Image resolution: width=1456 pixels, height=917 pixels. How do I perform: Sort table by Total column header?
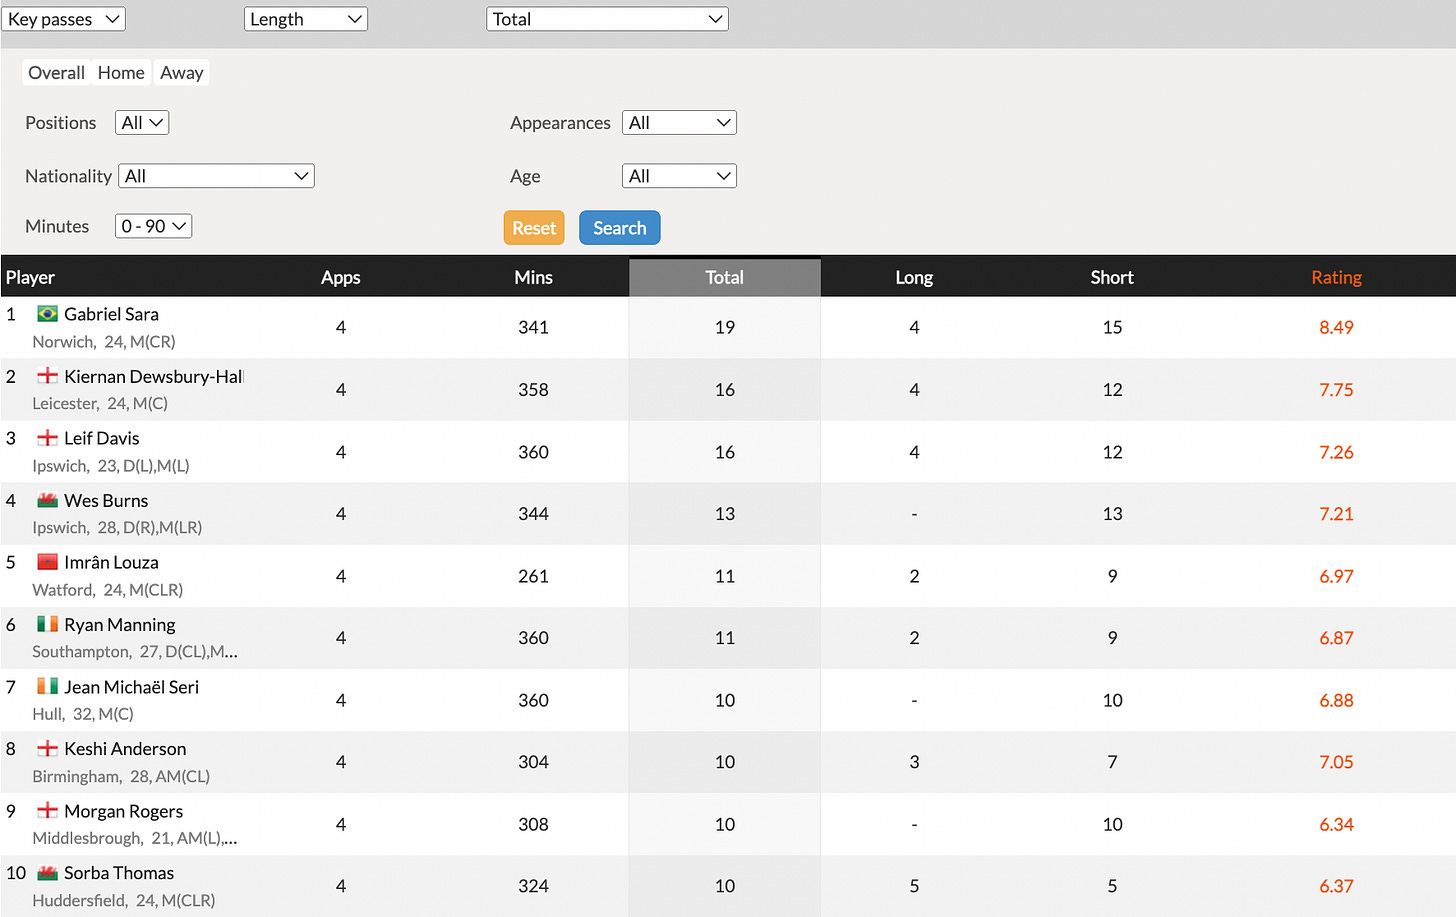click(x=725, y=278)
